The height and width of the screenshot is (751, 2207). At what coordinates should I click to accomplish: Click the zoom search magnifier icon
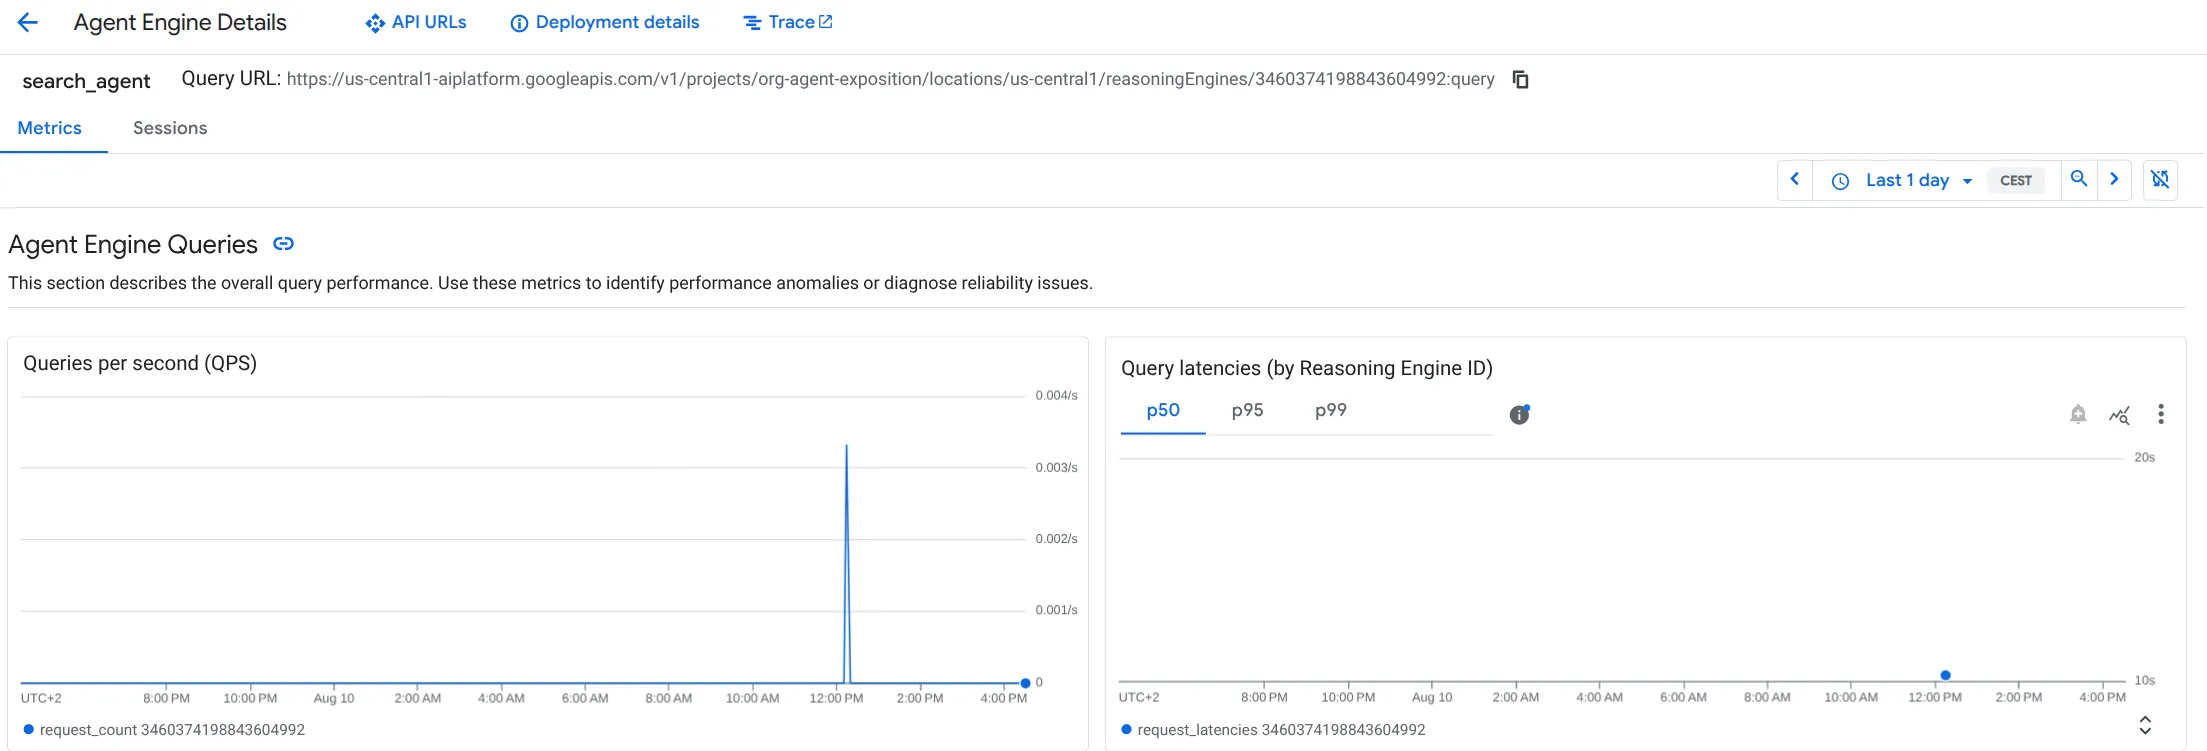(2079, 179)
